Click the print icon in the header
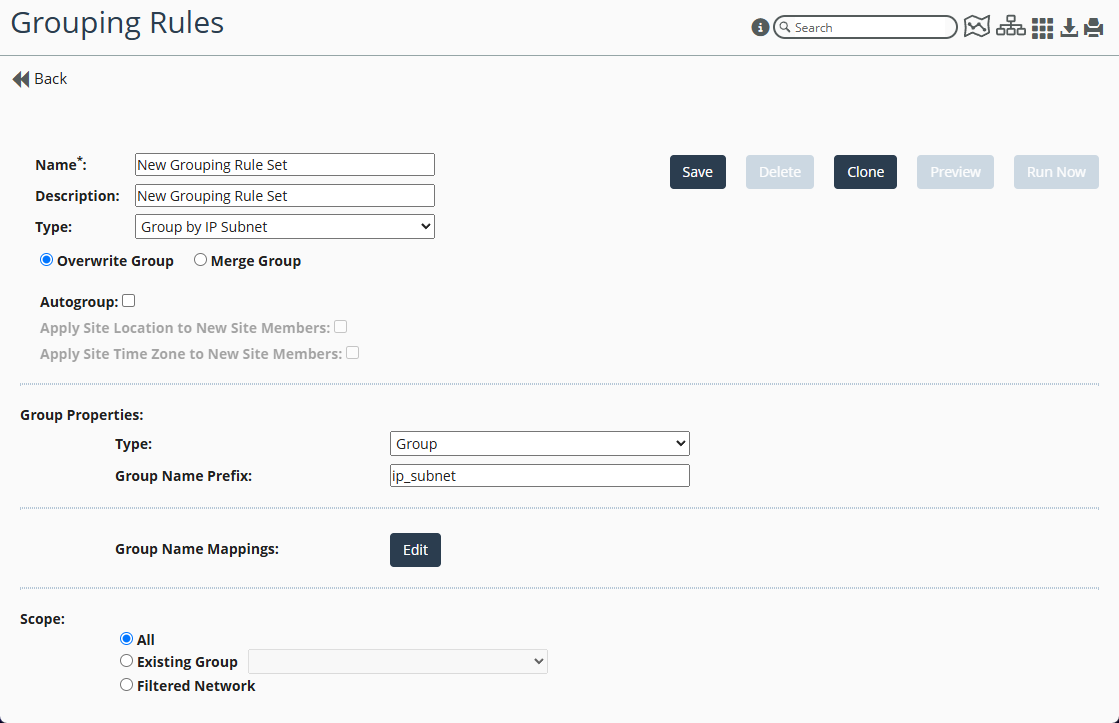Image resolution: width=1119 pixels, height=723 pixels. 1094,28
